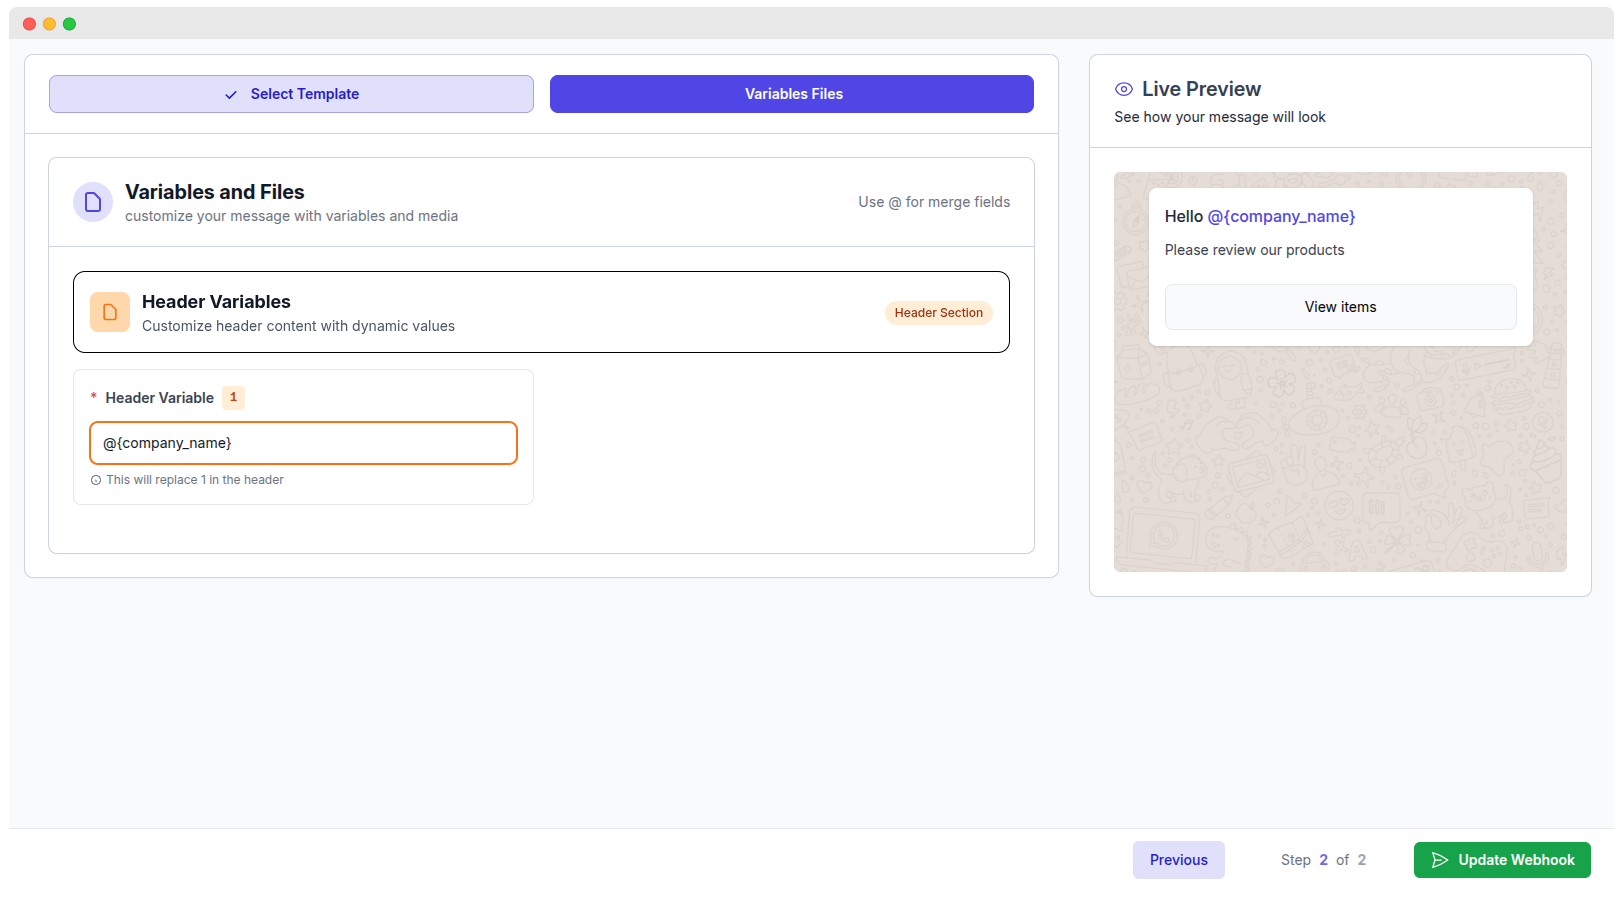Click the clock icon near replacement hint
1623x897 pixels.
point(96,480)
